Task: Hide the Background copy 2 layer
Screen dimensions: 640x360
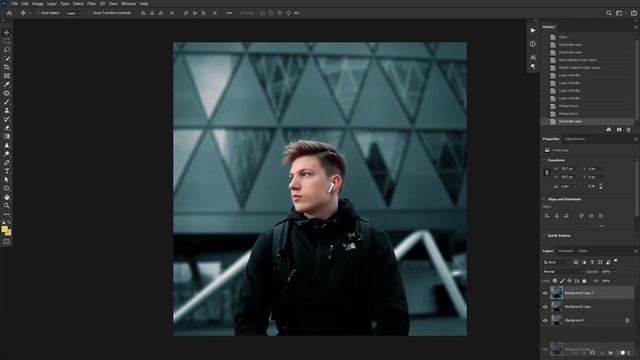Action: coord(545,293)
